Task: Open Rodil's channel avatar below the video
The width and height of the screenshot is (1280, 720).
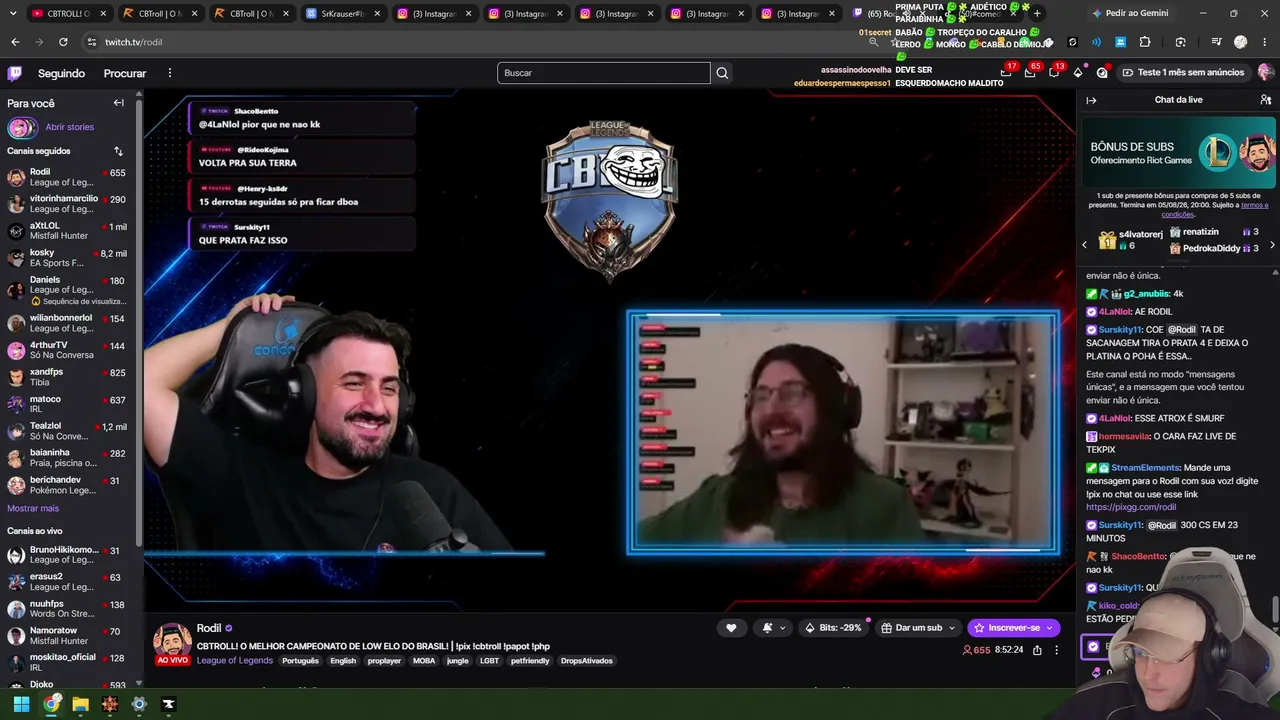Action: coord(172,643)
